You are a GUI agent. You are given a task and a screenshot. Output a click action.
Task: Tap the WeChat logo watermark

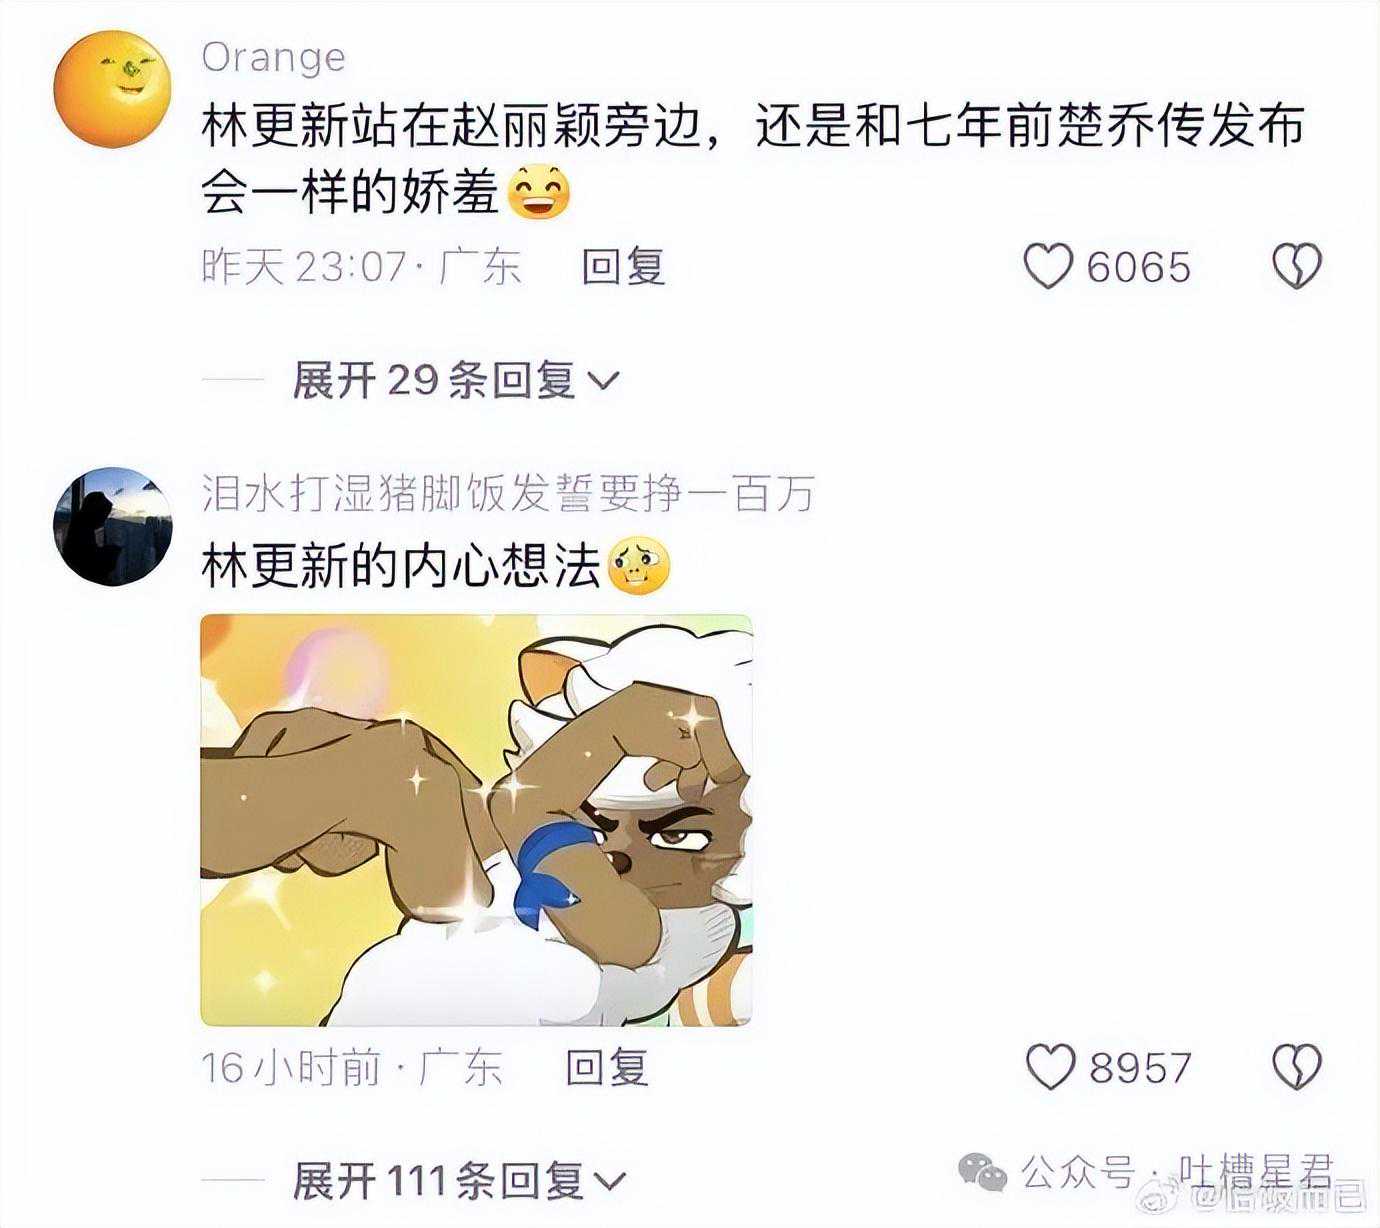tap(983, 1171)
